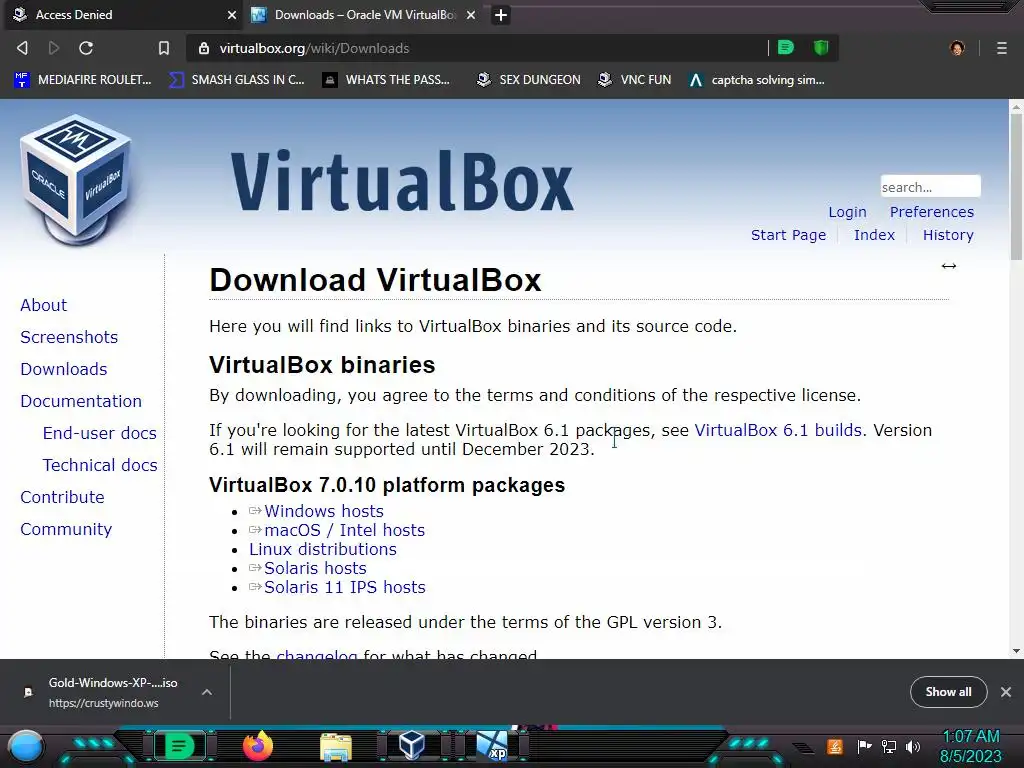Open the changelog link
The image size is (1024, 768).
coord(317,654)
